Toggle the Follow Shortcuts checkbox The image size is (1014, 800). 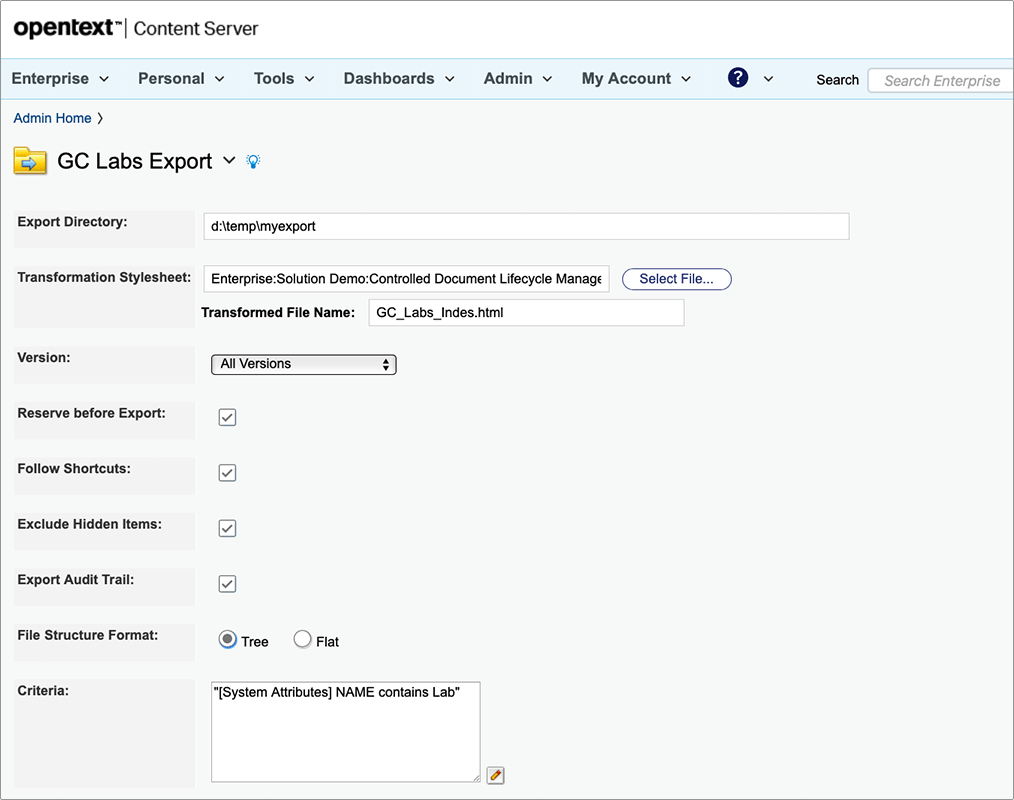[x=227, y=473]
